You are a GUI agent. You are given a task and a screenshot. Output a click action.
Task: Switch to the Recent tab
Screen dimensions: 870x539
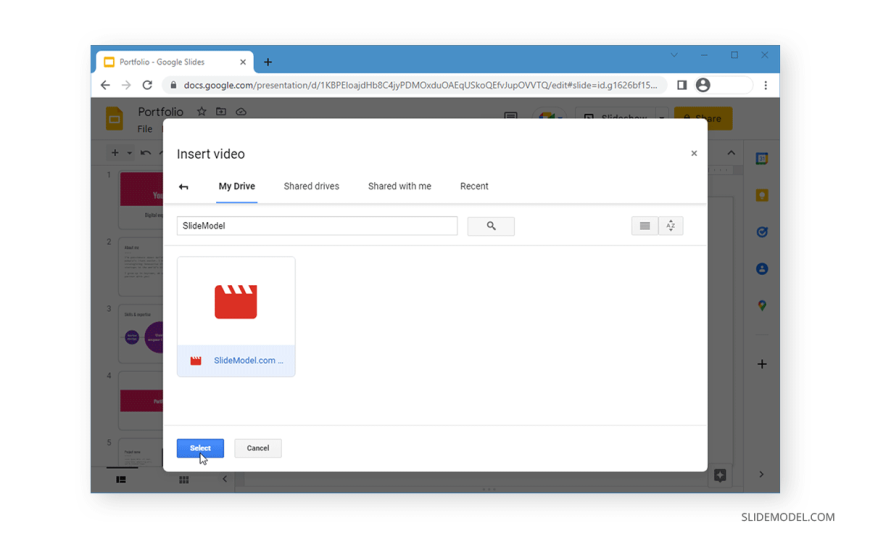click(474, 187)
